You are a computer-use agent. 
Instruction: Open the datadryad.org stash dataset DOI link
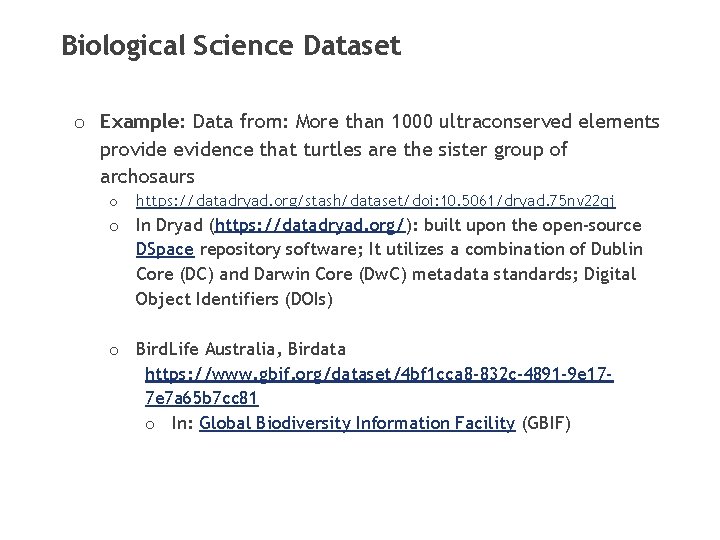tap(375, 201)
